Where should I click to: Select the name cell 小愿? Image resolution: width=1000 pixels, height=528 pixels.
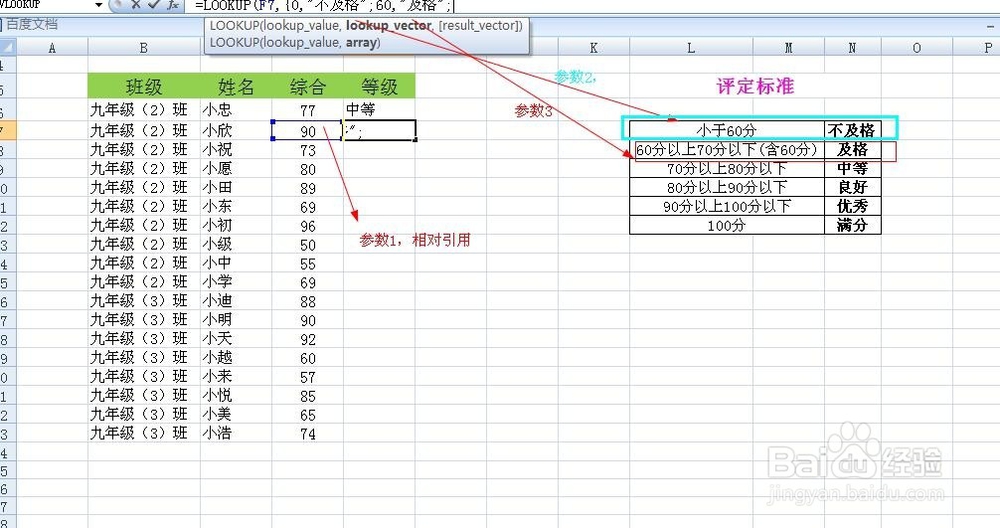point(236,169)
